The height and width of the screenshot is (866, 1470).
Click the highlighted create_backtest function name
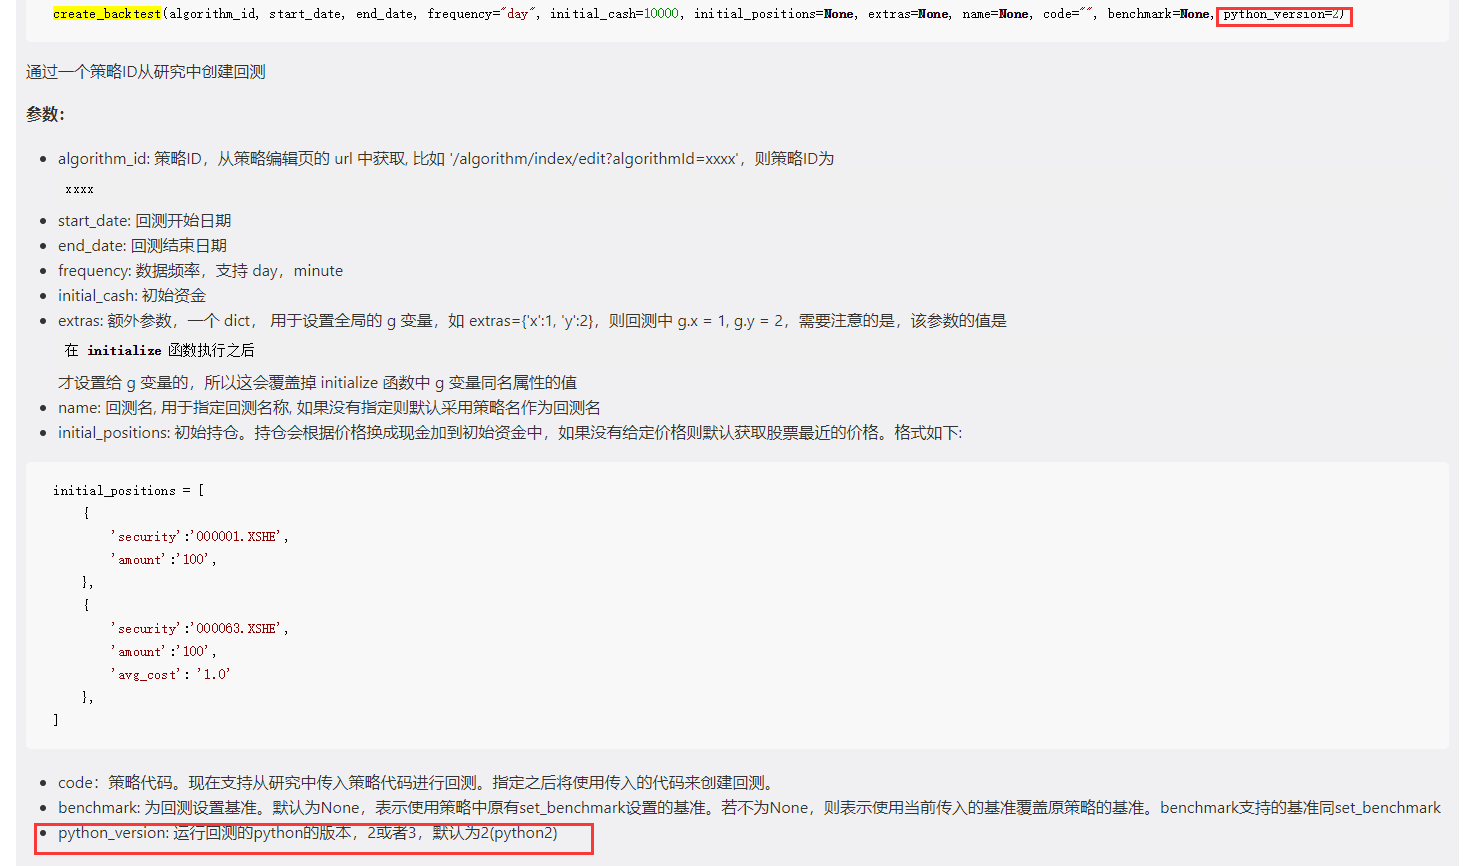pyautogui.click(x=107, y=14)
